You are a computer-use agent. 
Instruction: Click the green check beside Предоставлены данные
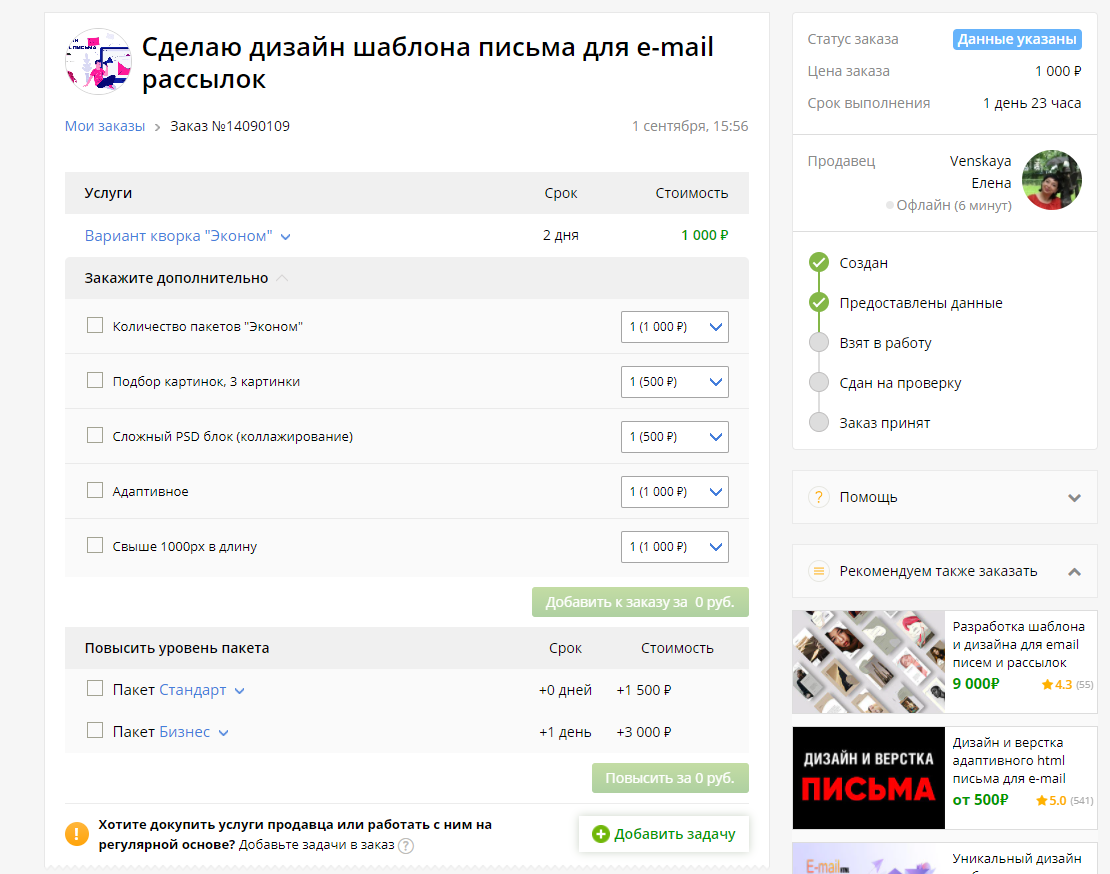(819, 303)
